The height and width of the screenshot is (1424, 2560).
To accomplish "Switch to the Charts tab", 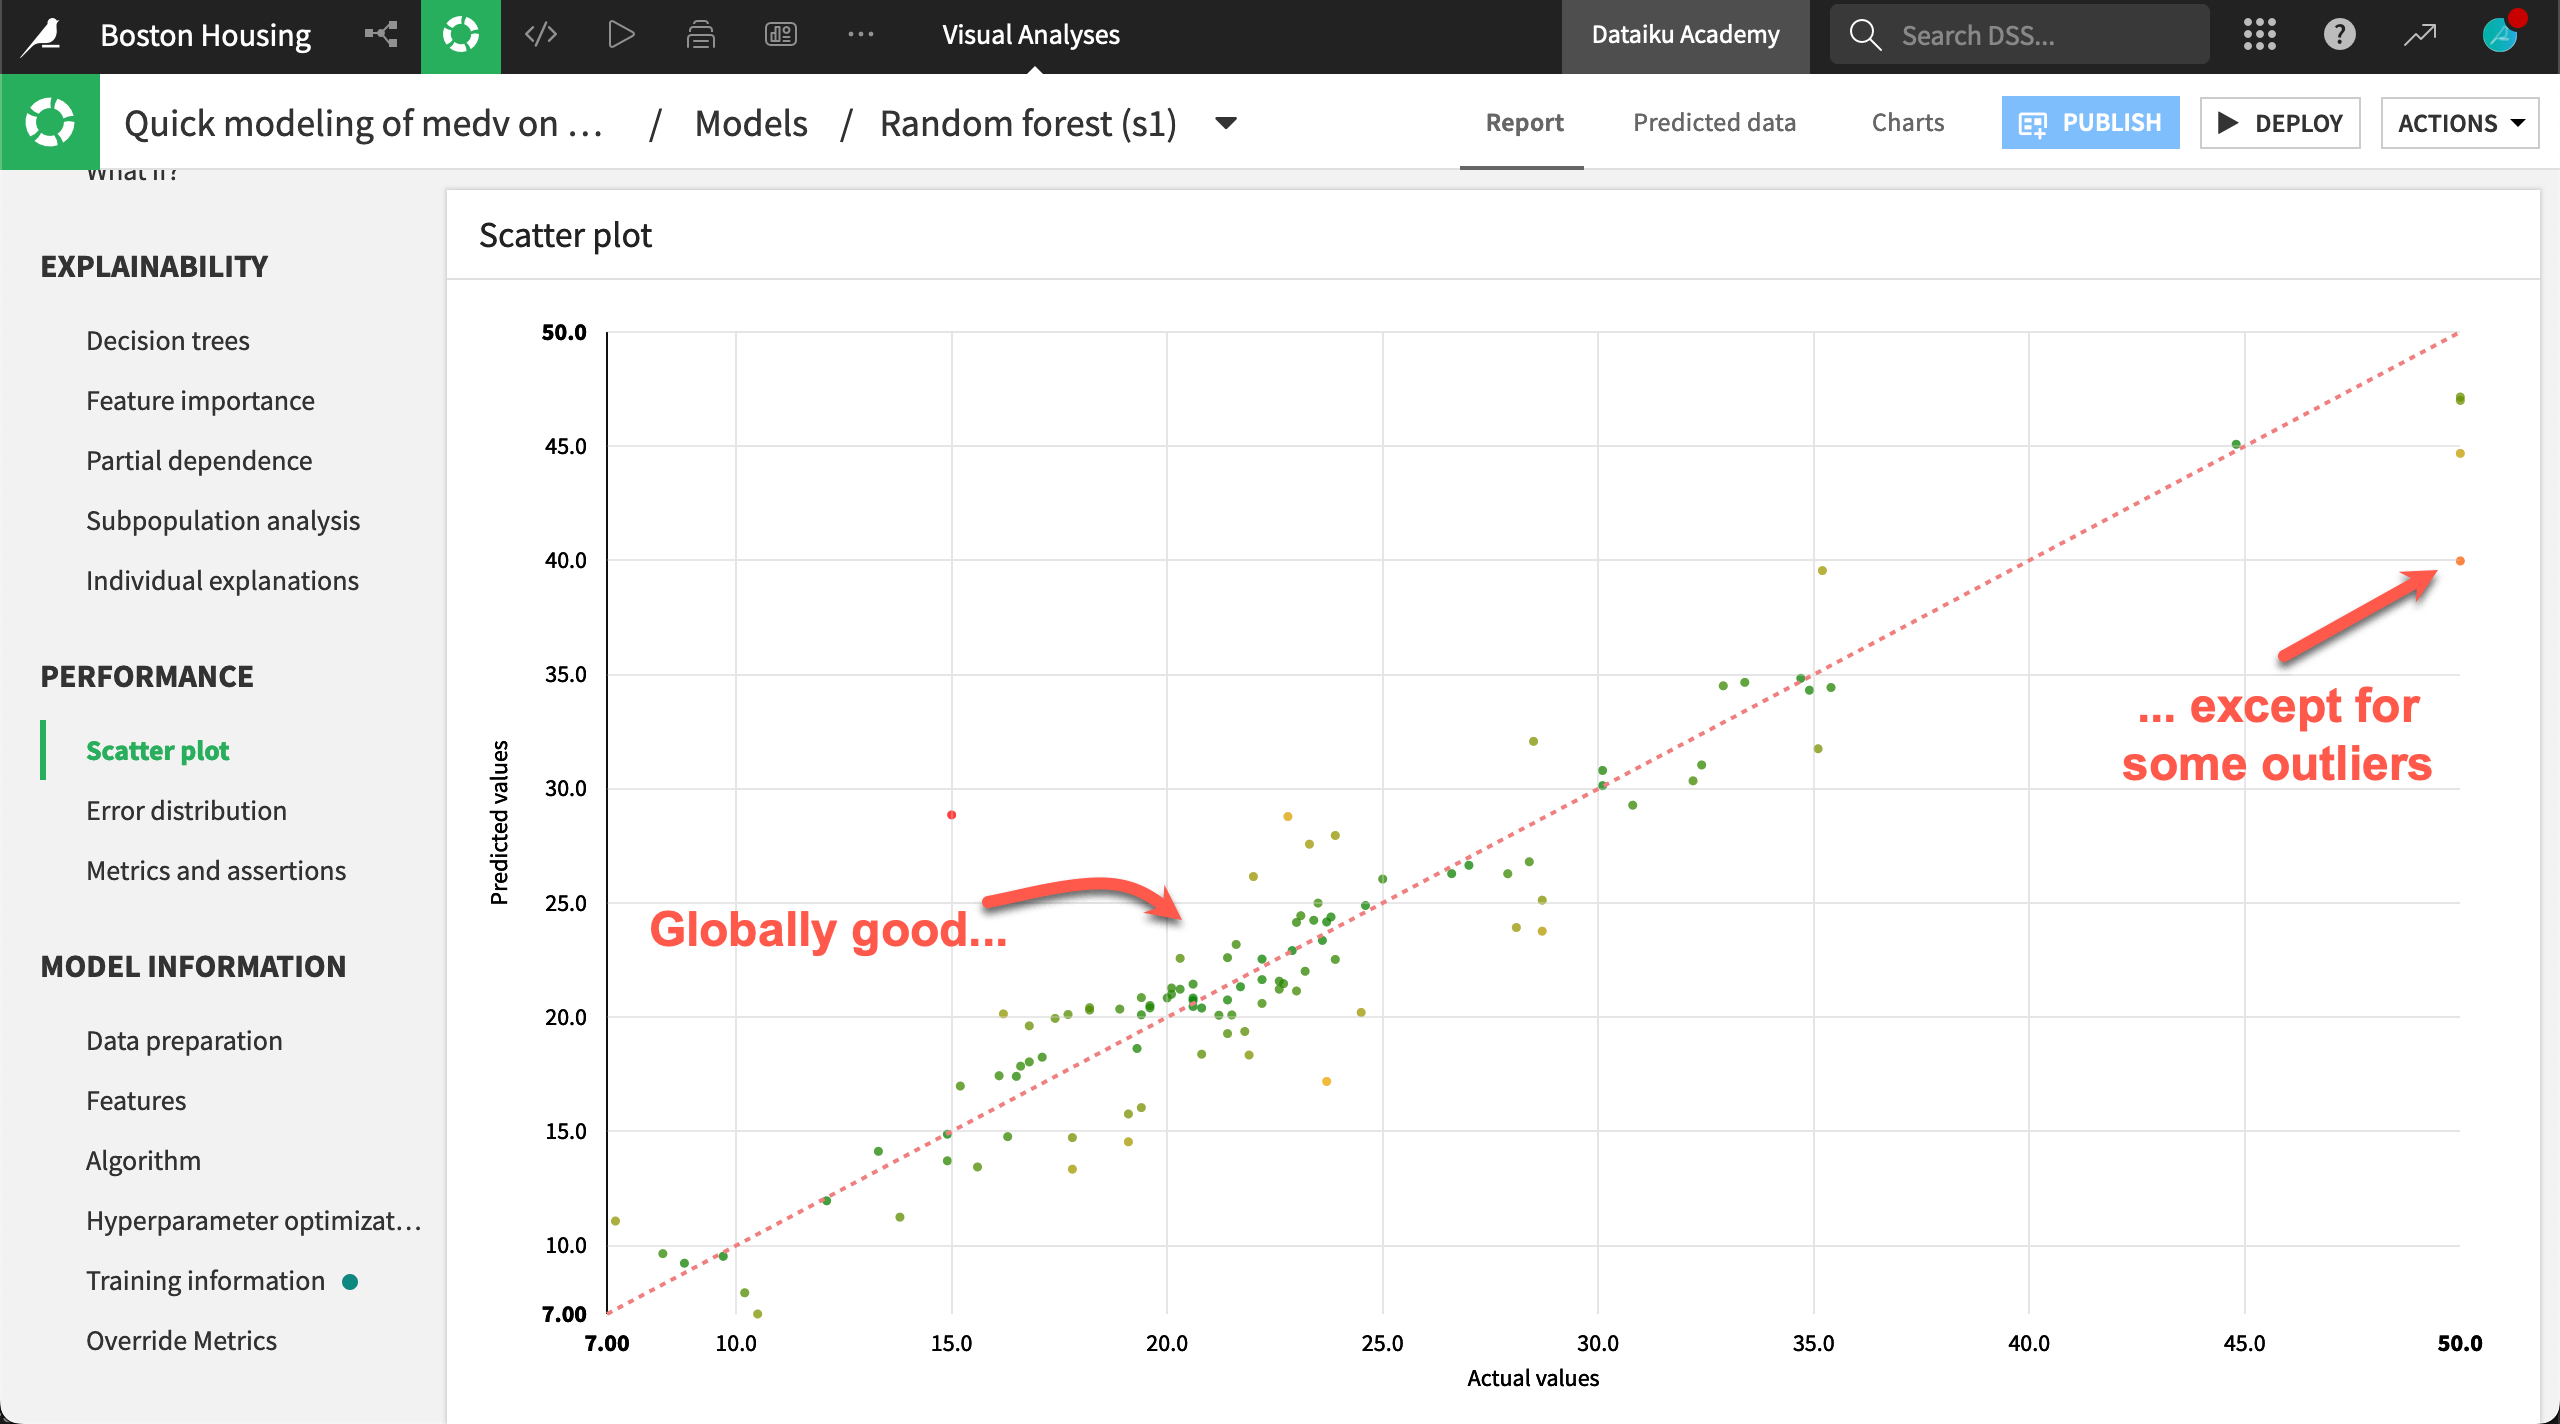I will click(x=1906, y=122).
